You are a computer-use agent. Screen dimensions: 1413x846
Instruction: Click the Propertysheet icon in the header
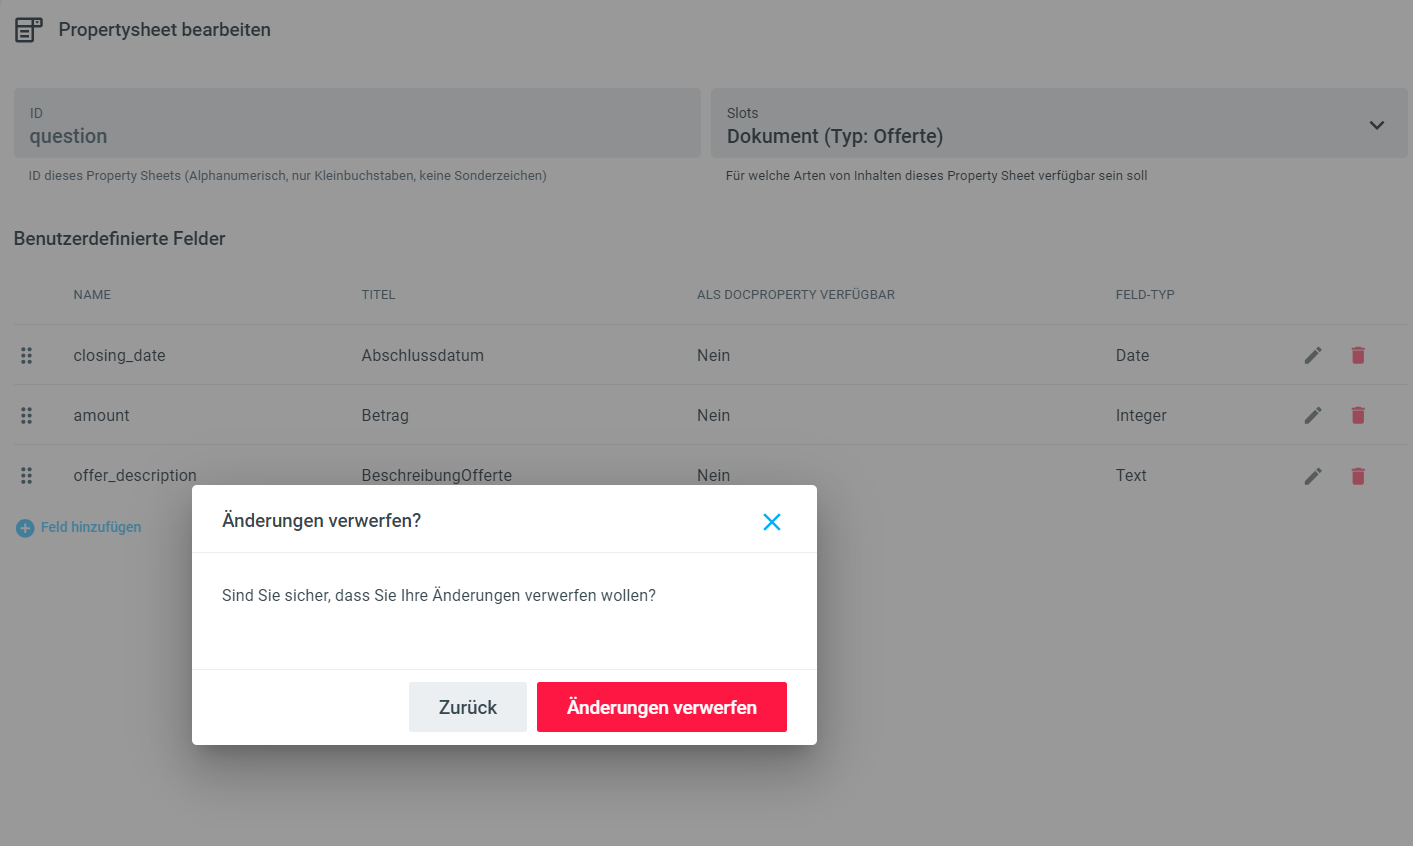28,30
